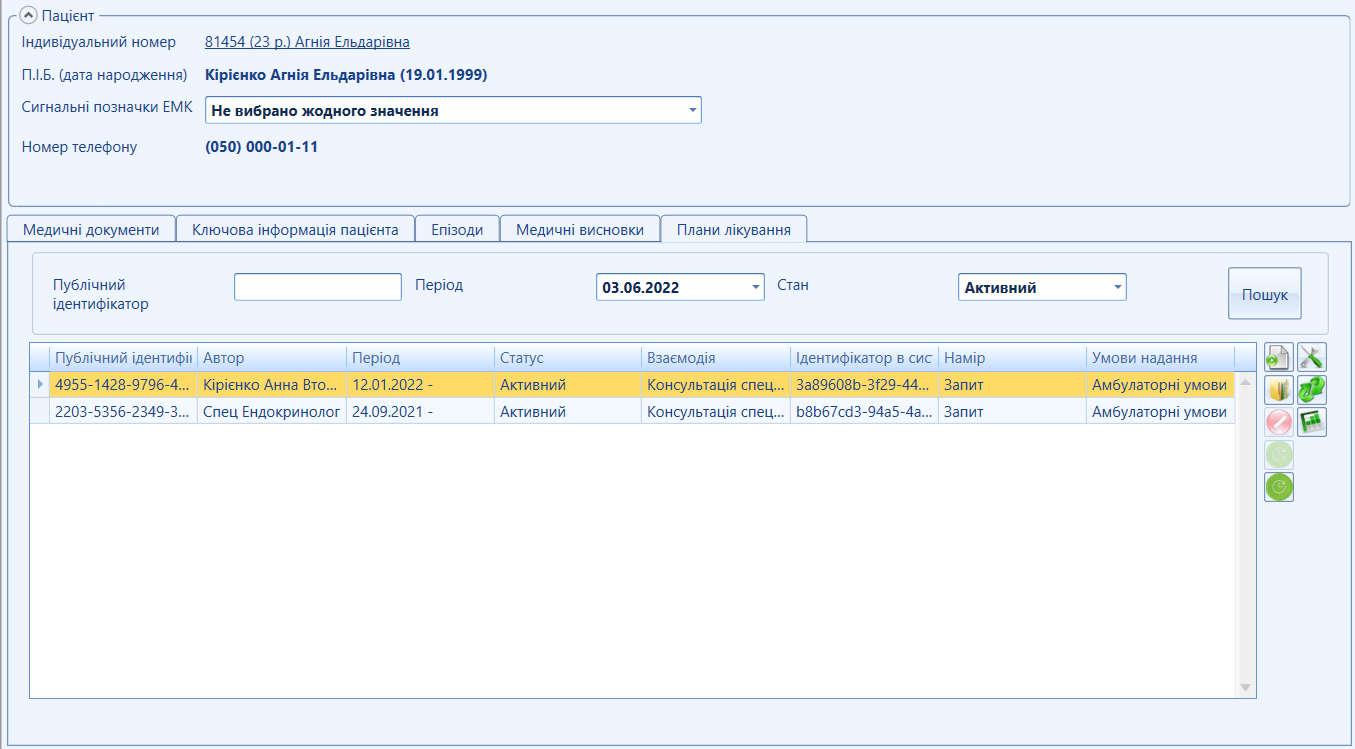Click the red cancel circle icon
This screenshot has height=749, width=1355.
pos(1279,422)
